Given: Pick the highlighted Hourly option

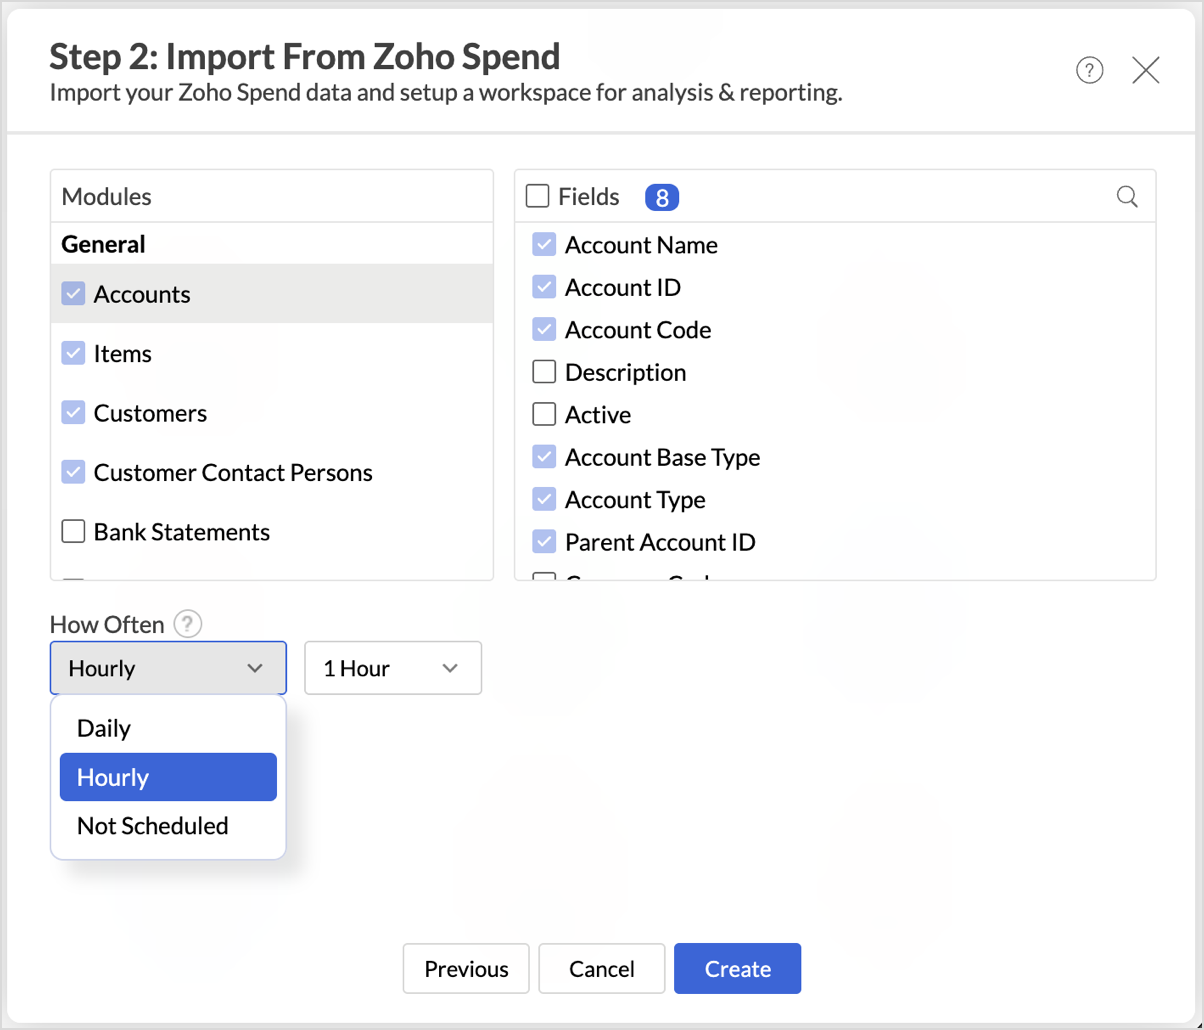Looking at the screenshot, I should coord(168,777).
